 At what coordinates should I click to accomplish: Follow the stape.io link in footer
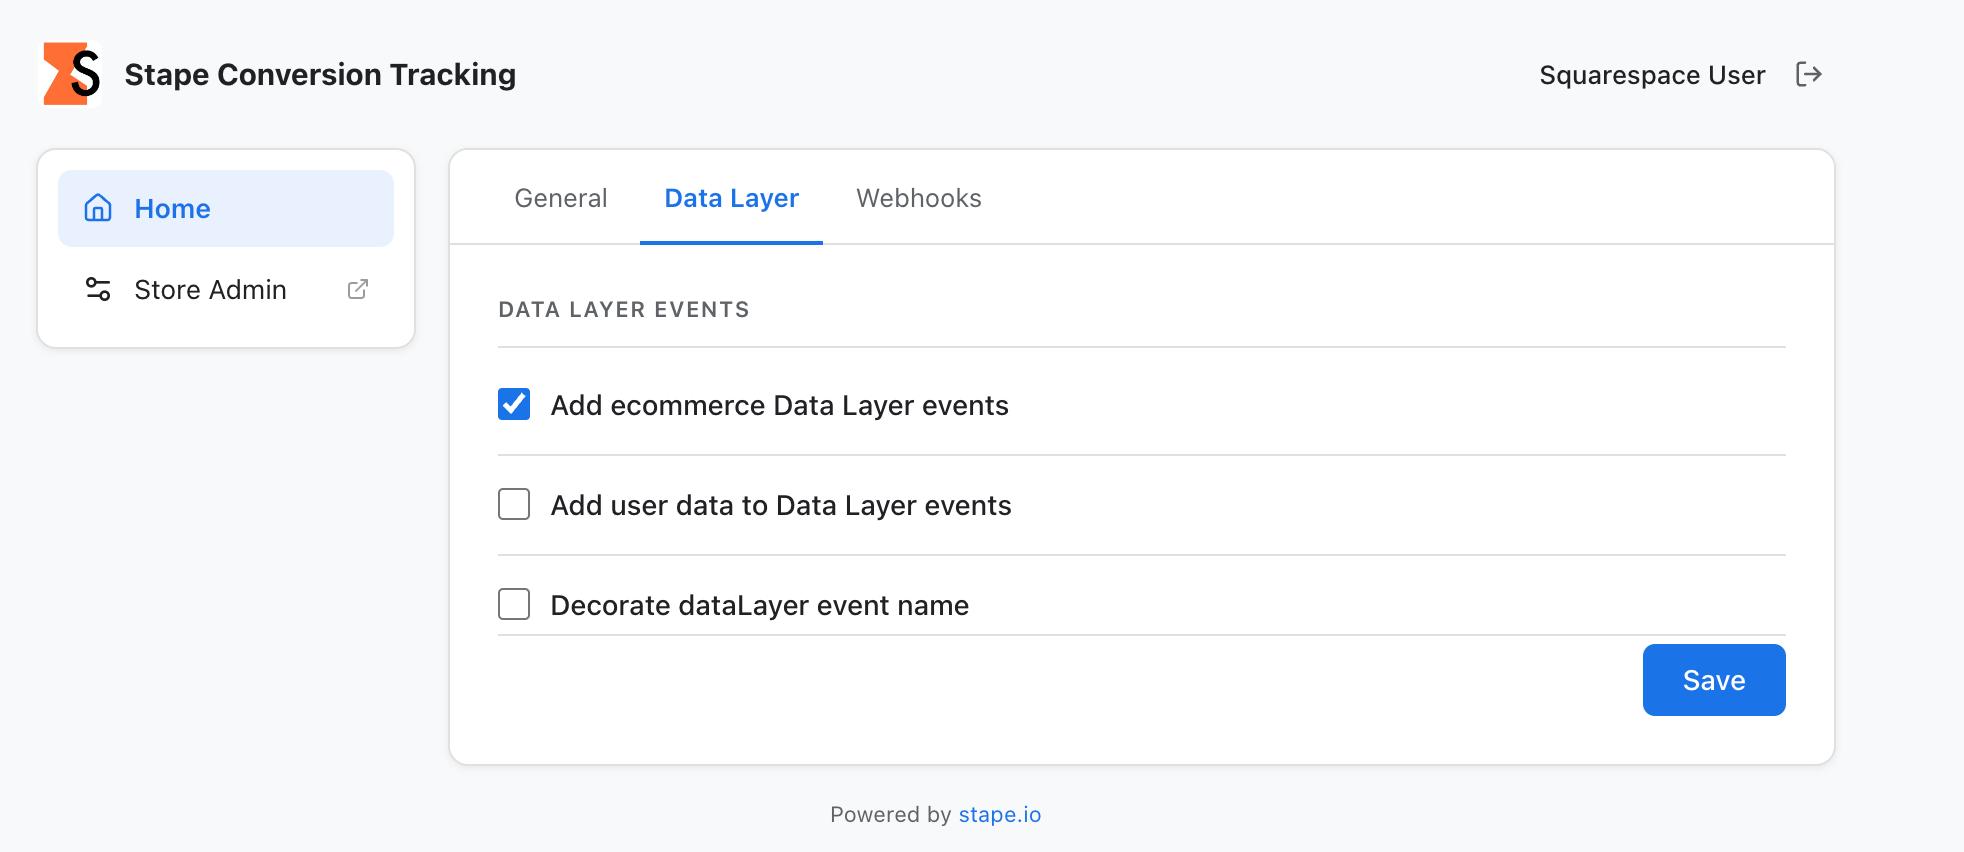[x=1000, y=815]
